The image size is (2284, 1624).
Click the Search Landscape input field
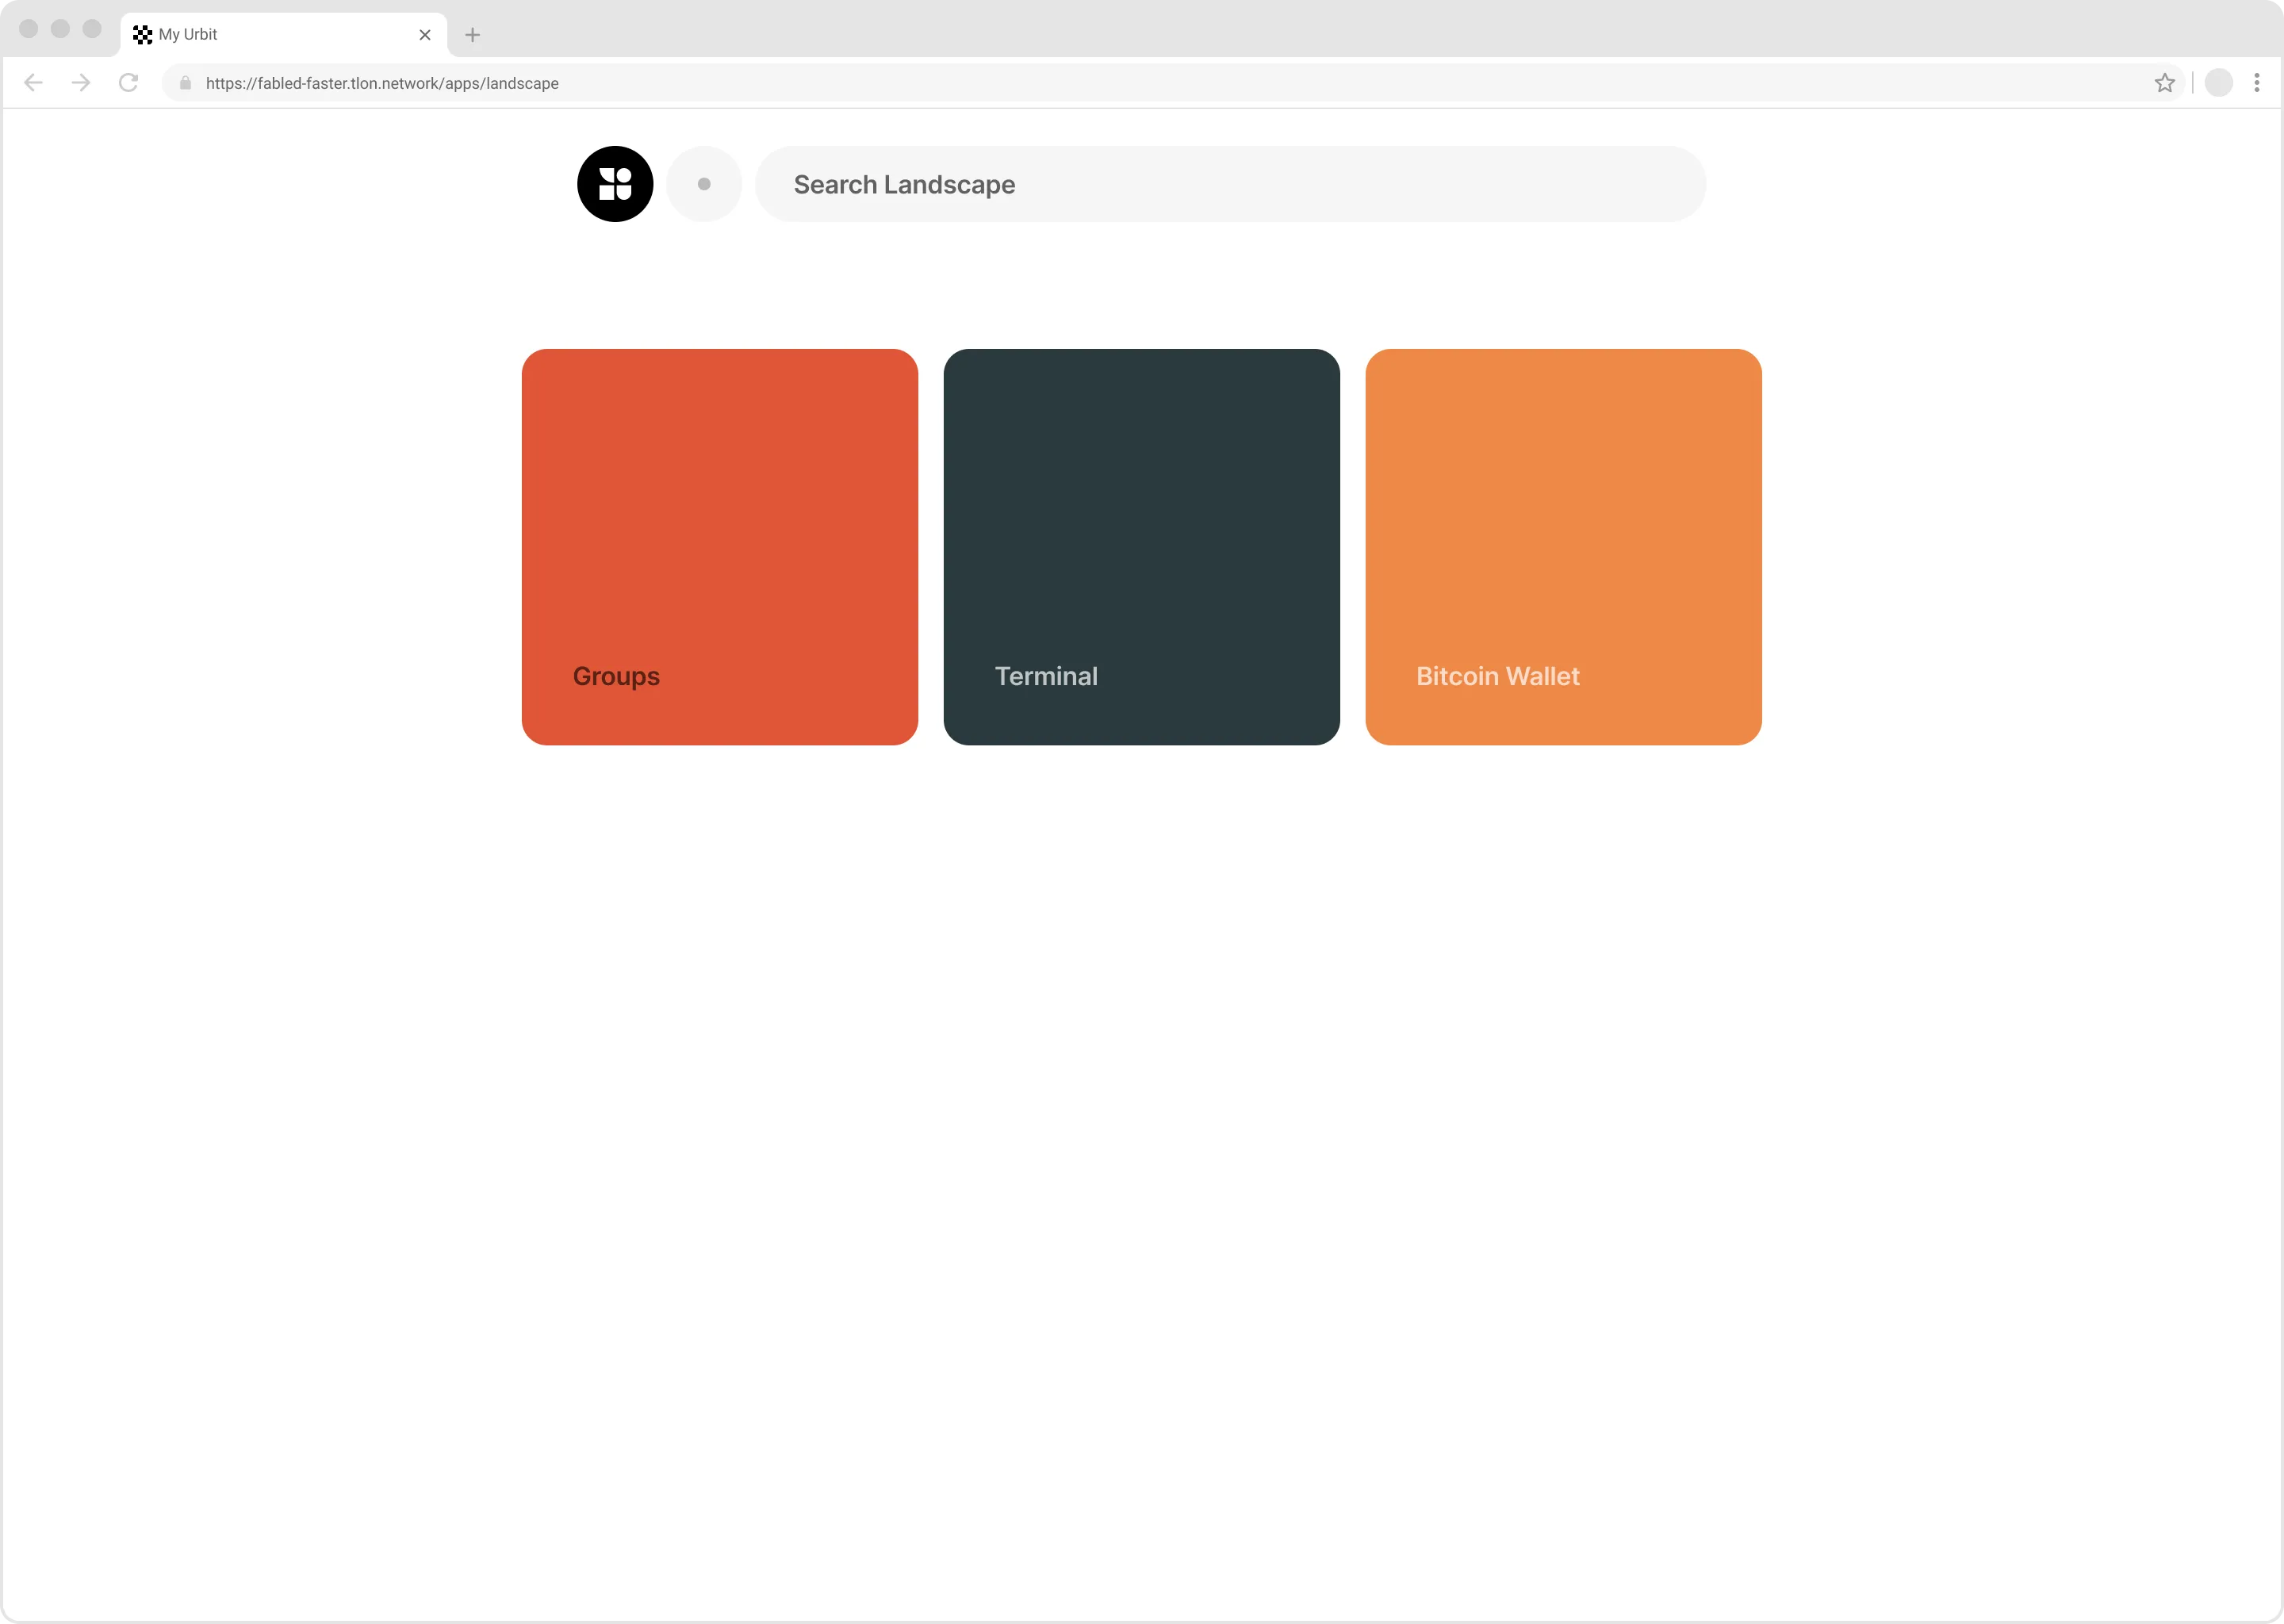coord(1230,185)
